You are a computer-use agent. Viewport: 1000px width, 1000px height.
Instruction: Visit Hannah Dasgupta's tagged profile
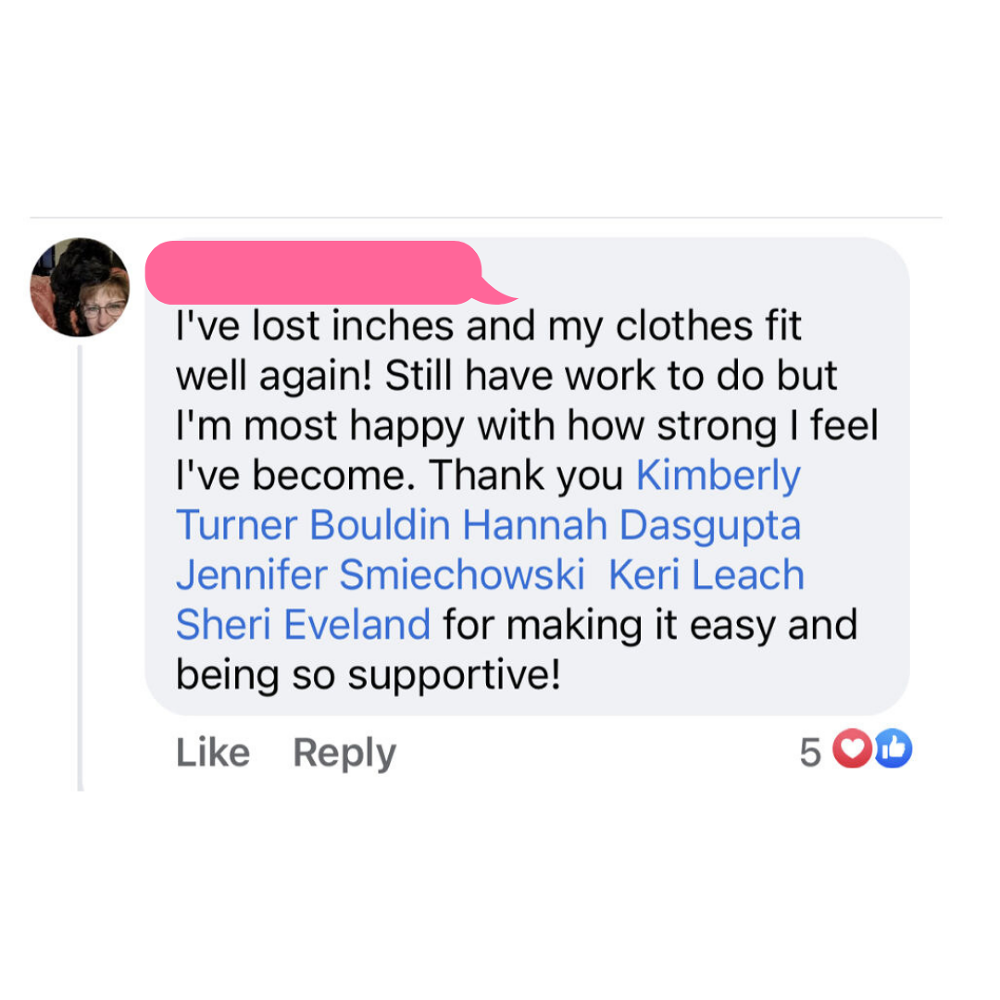pyautogui.click(x=631, y=525)
